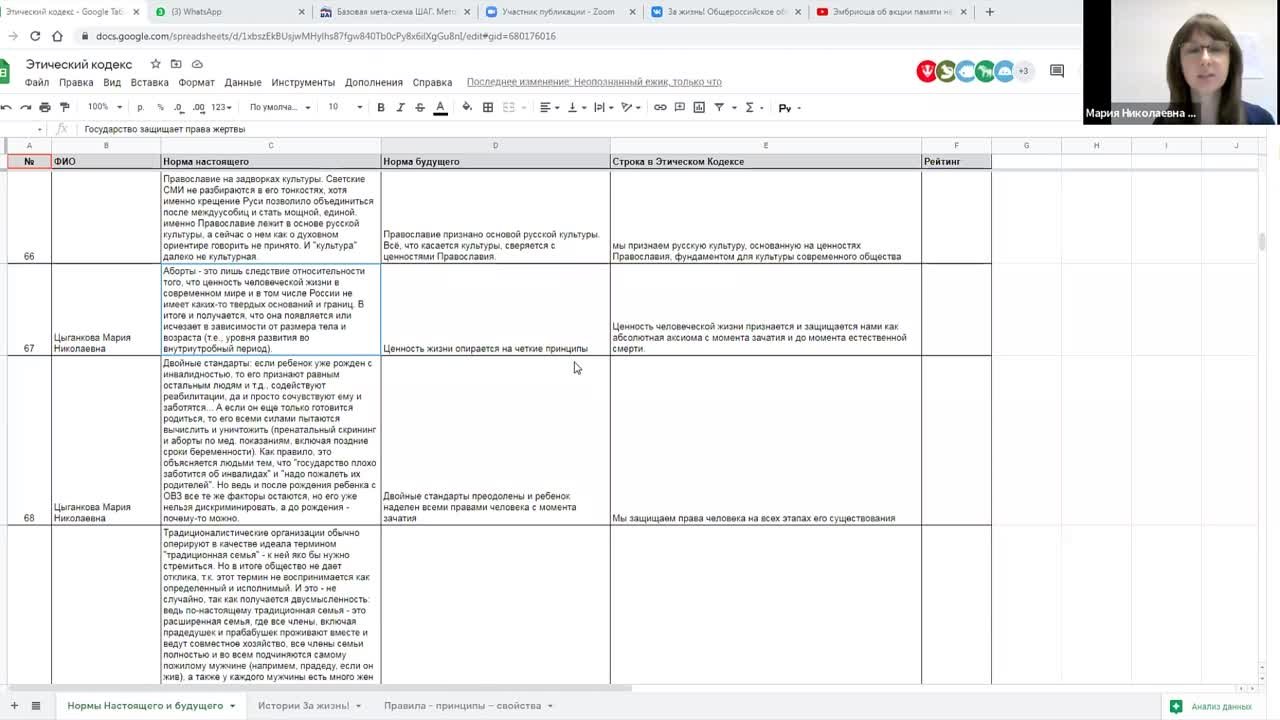Viewport: 1280px width, 720px height.
Task: Reload the page in browser
Action: pos(35,36)
